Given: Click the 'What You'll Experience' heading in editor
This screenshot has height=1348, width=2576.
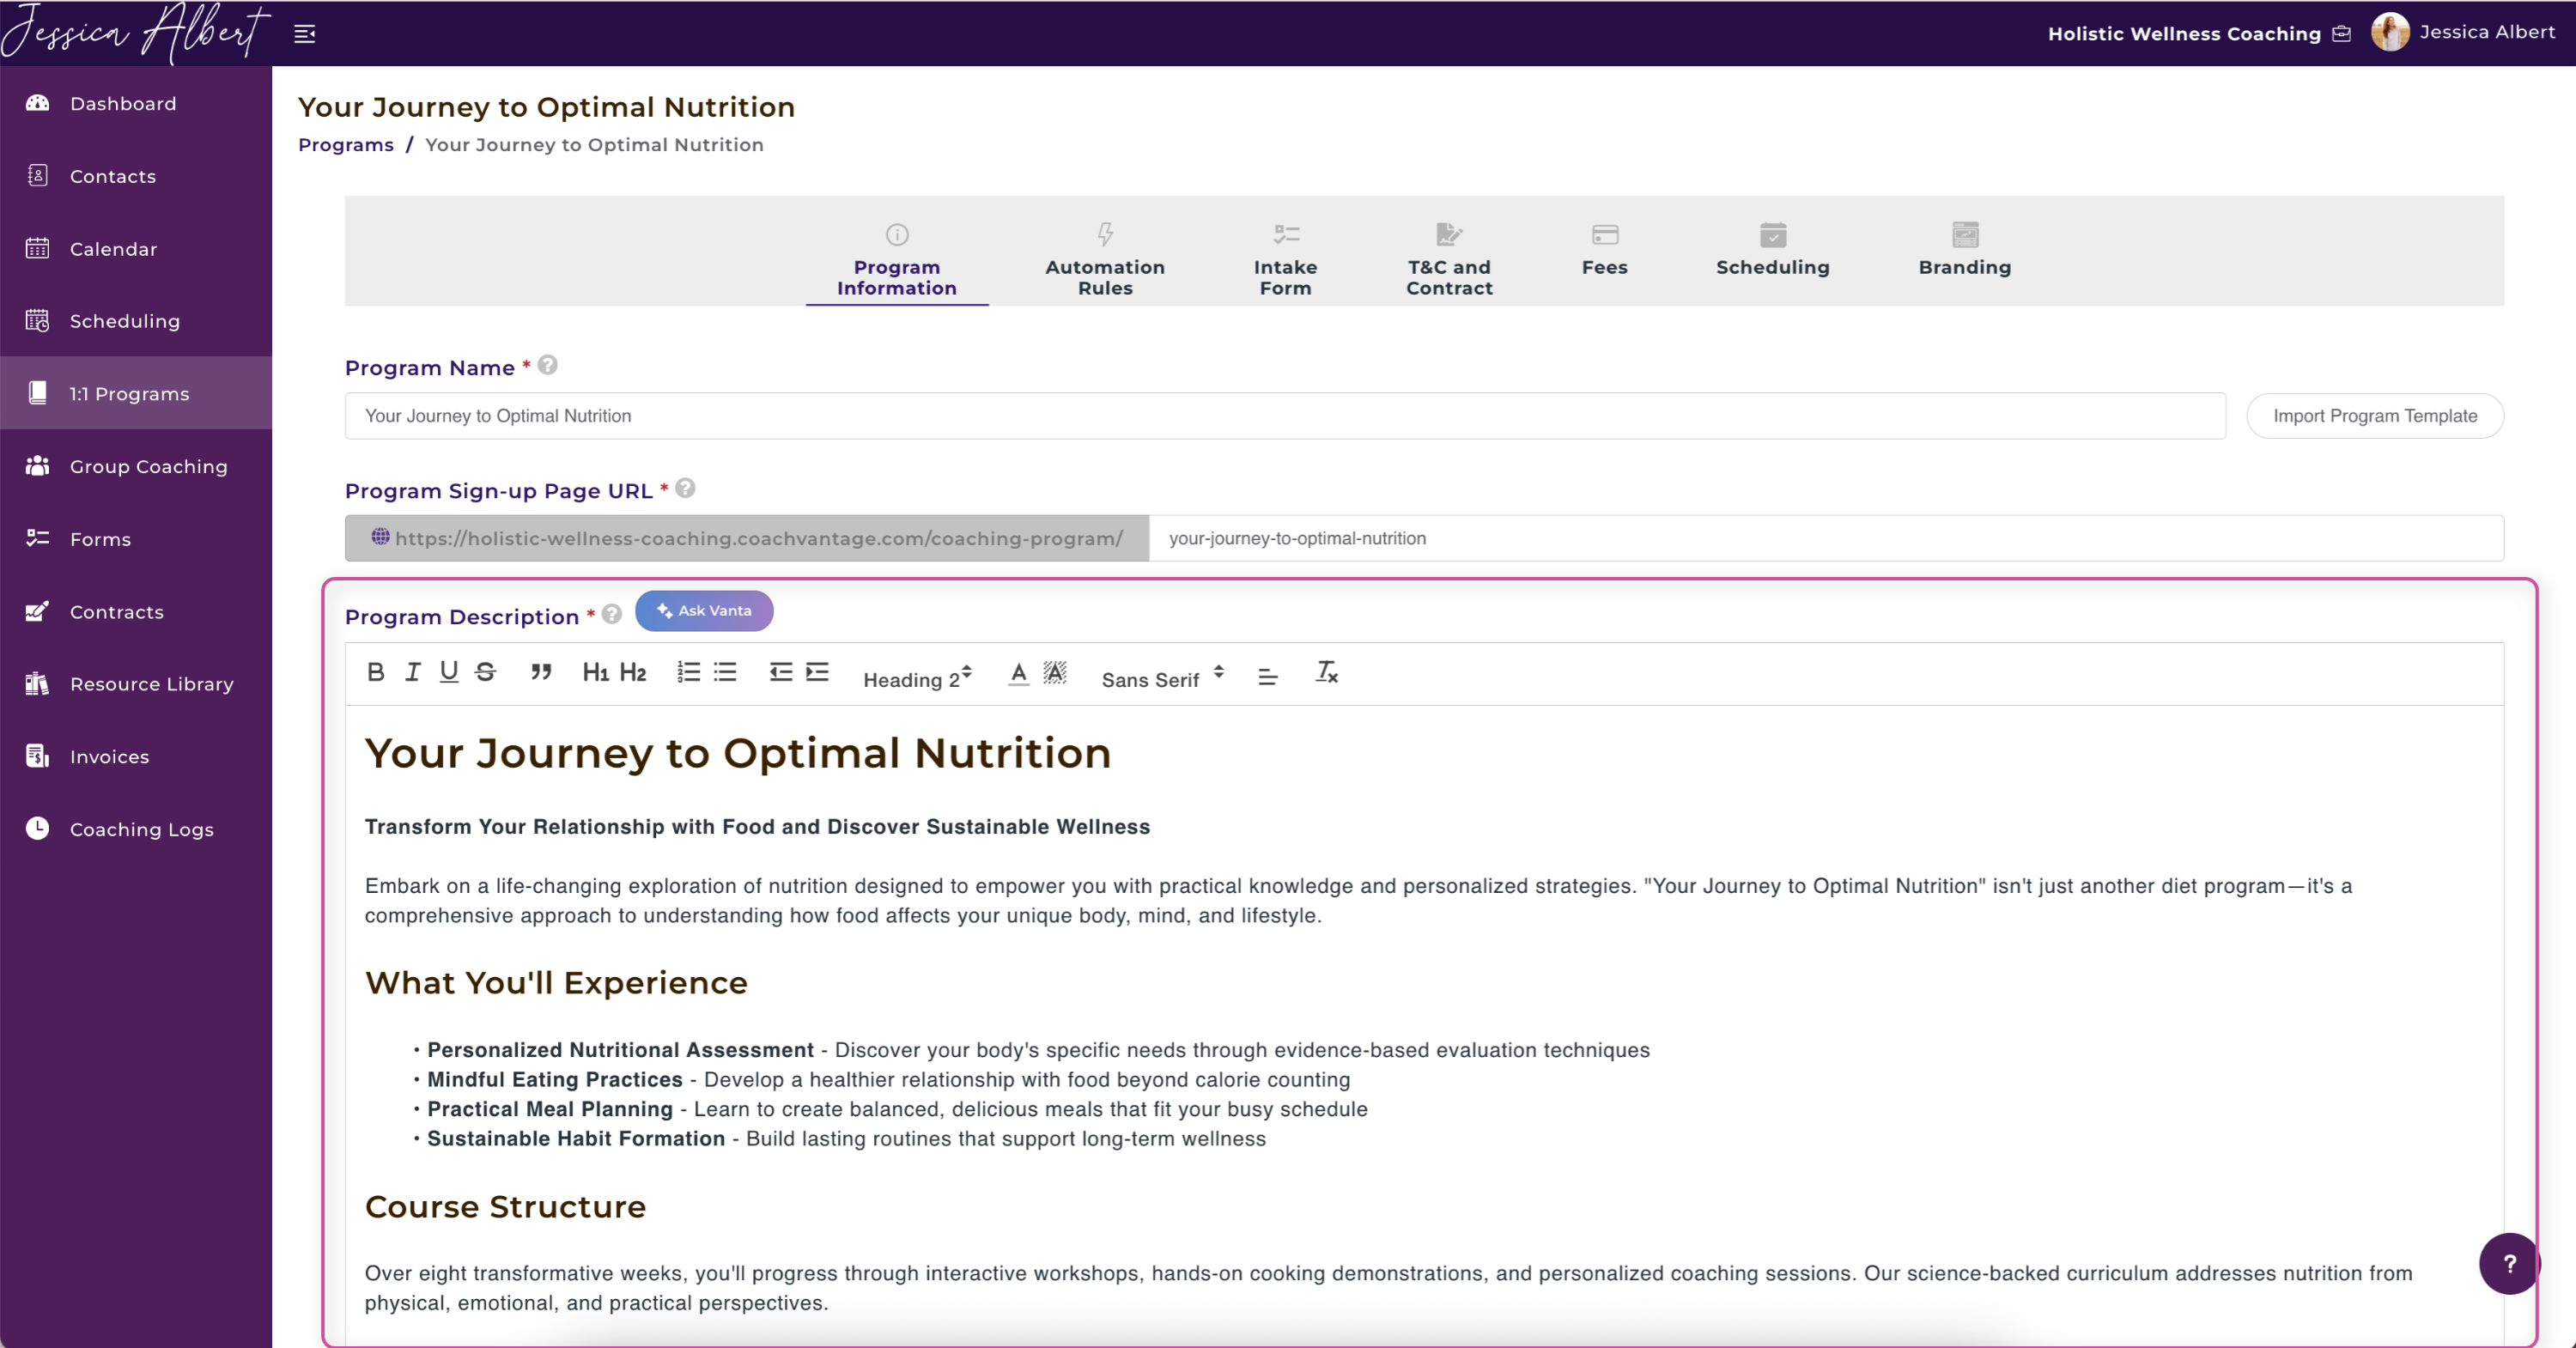Looking at the screenshot, I should coord(556,983).
